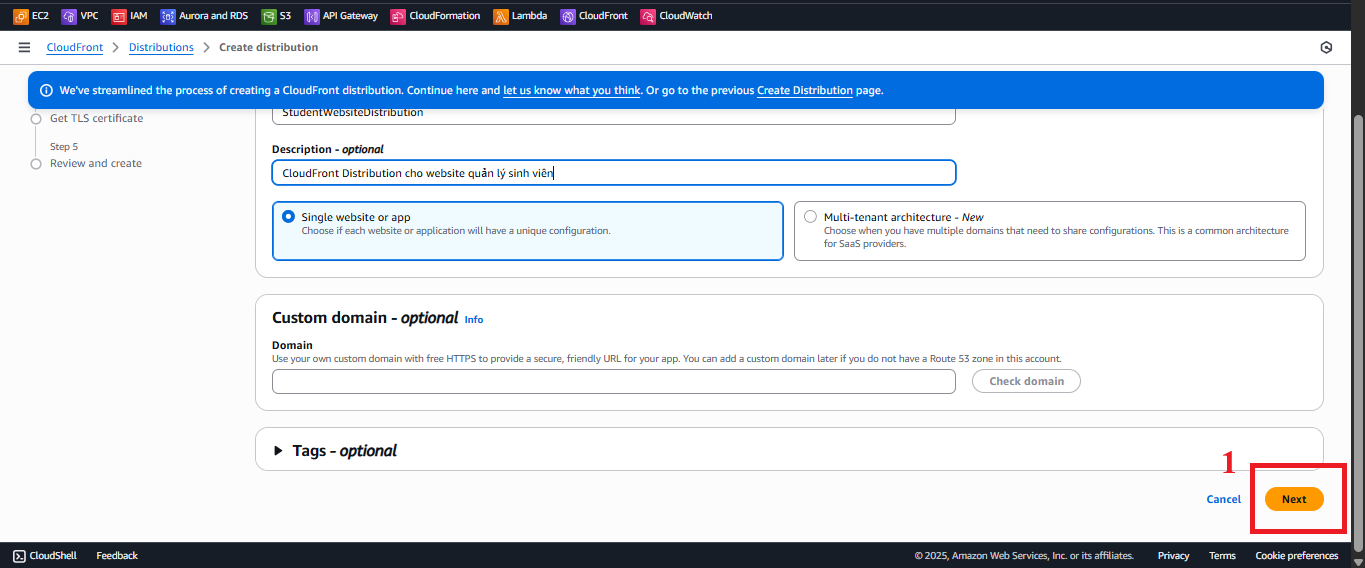Open the CloudFormation shortcut icon
The height and width of the screenshot is (568, 1365).
tap(398, 16)
